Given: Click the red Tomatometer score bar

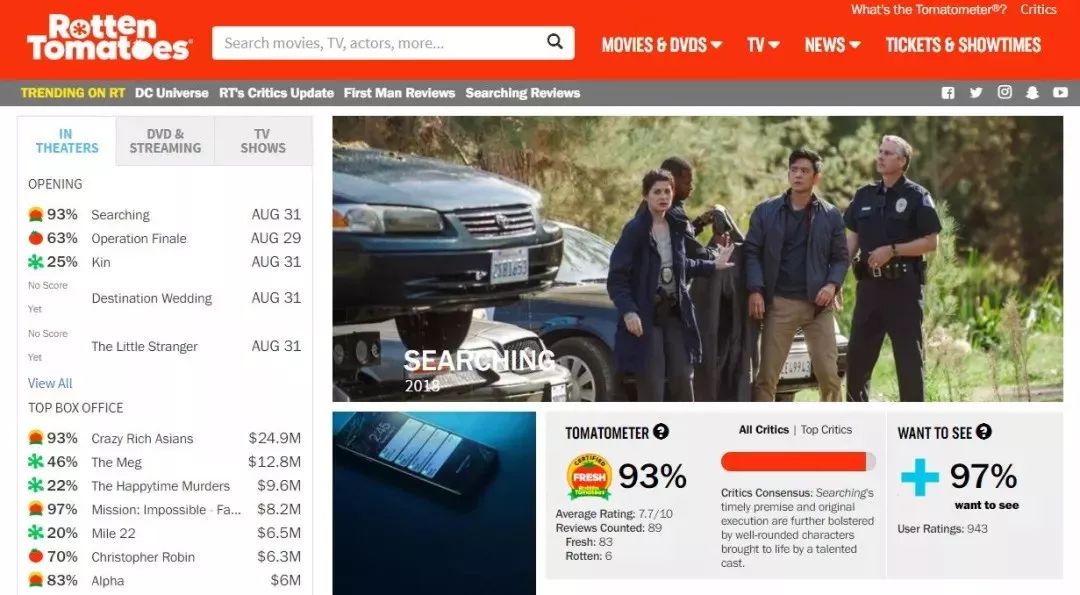Looking at the screenshot, I should (x=798, y=461).
